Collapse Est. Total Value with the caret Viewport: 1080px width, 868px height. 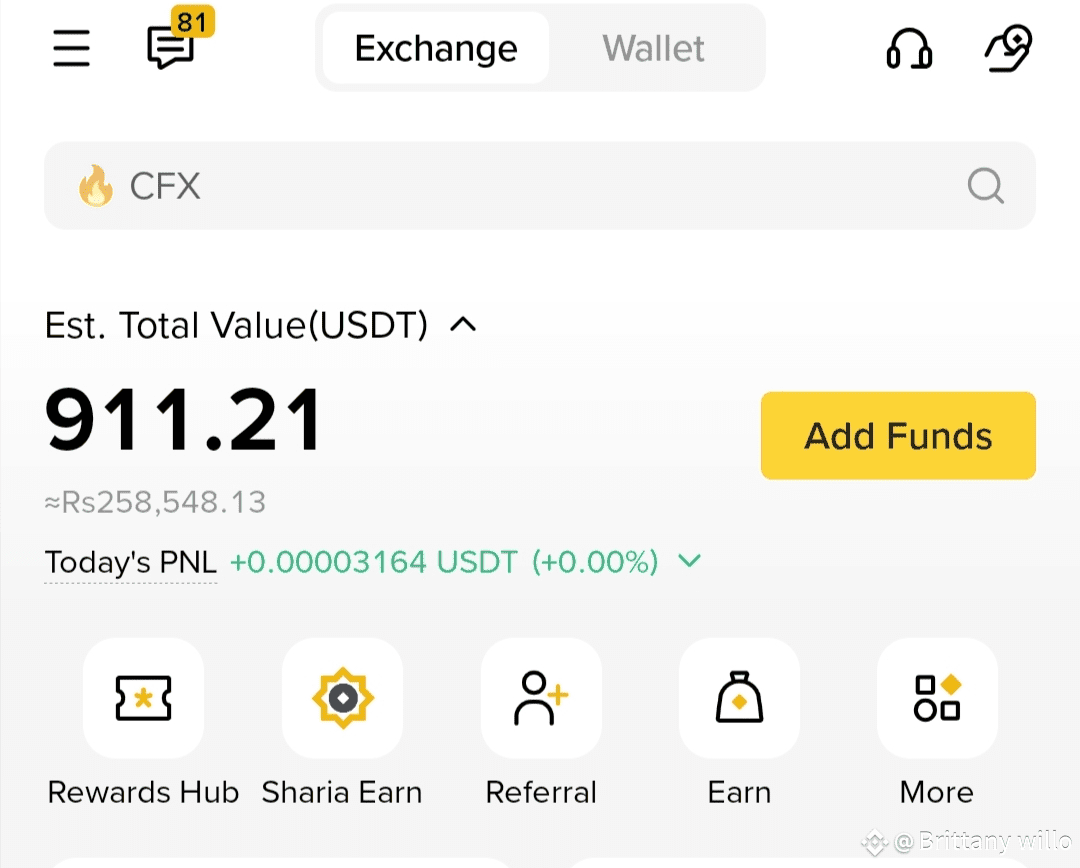463,324
